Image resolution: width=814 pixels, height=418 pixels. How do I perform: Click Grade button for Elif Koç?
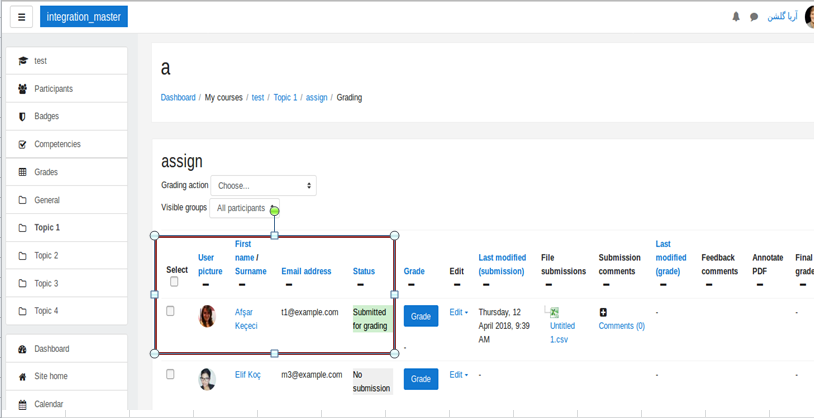pyautogui.click(x=421, y=379)
